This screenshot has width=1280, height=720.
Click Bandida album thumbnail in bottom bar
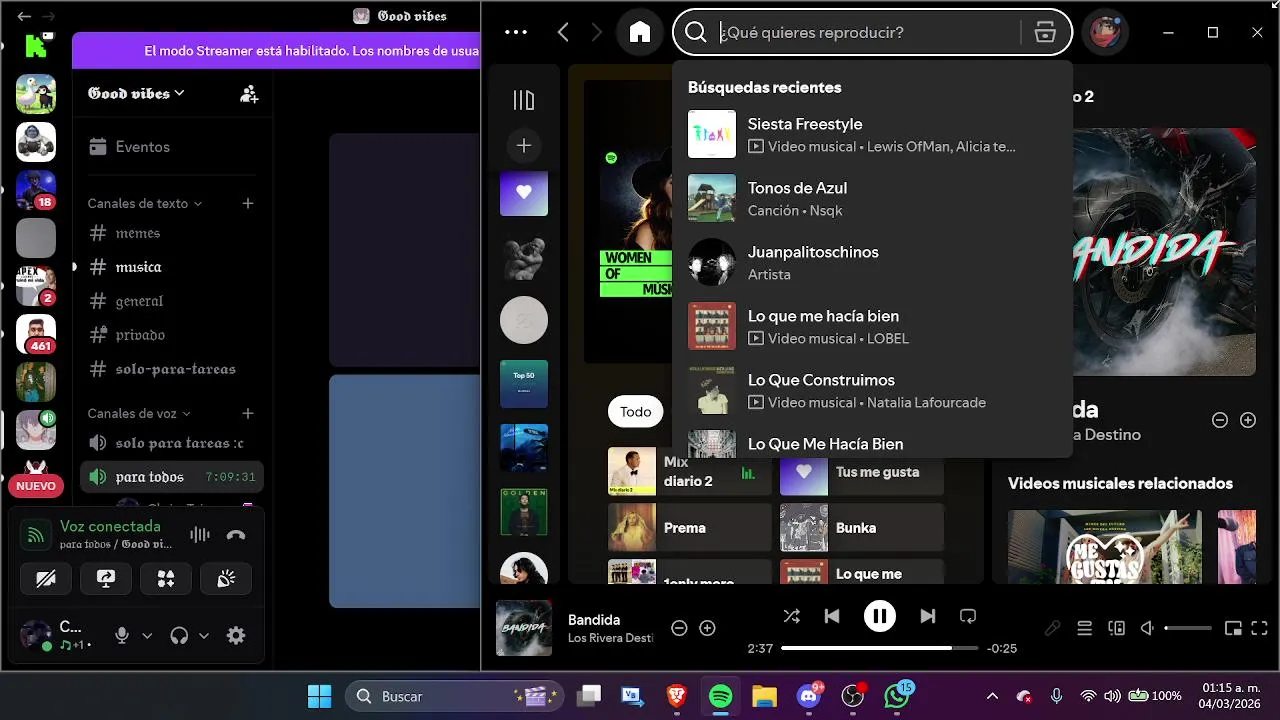(524, 628)
